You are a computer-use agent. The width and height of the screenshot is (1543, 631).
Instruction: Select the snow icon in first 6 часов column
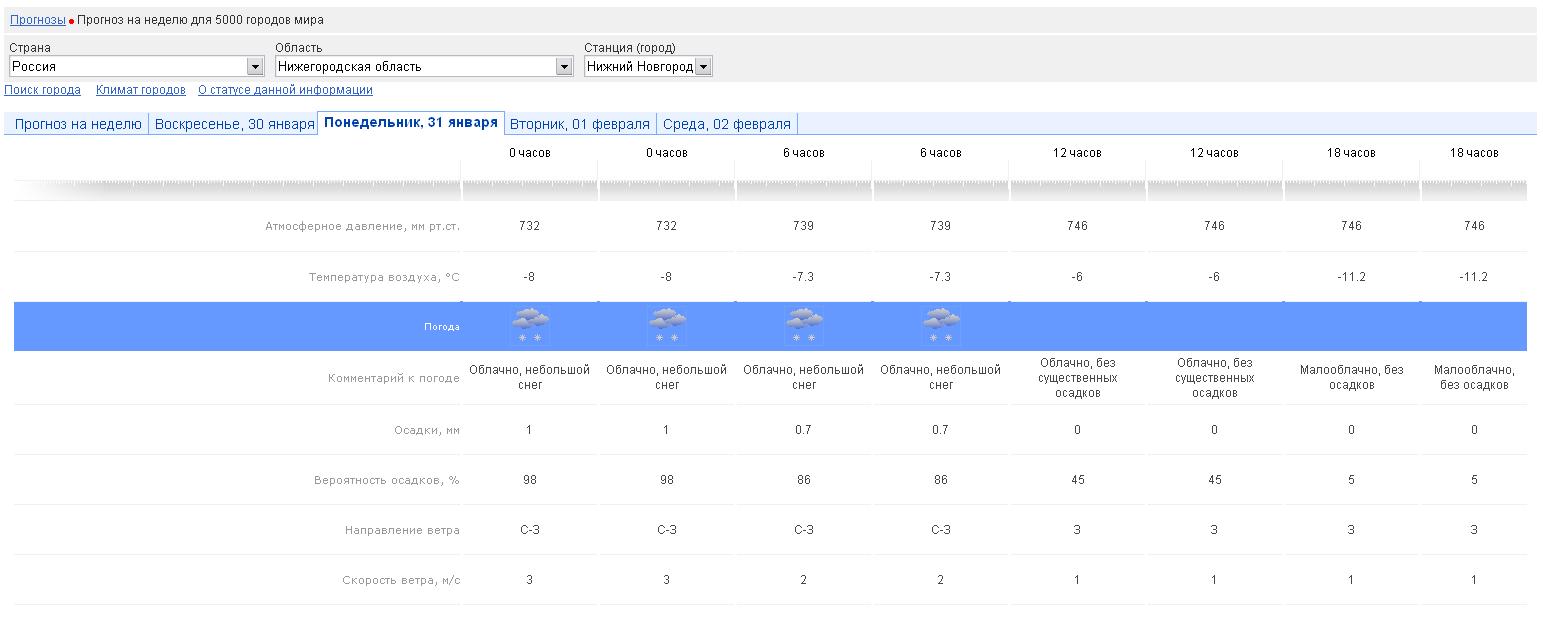tap(804, 326)
